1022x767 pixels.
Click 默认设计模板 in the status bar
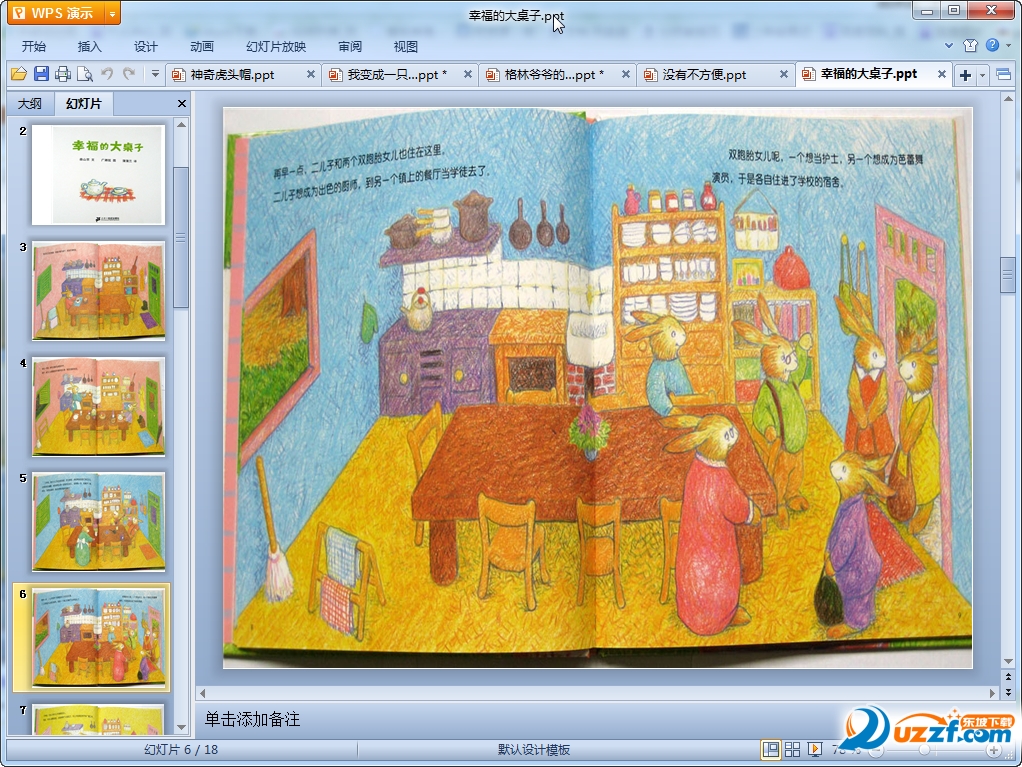click(x=534, y=749)
